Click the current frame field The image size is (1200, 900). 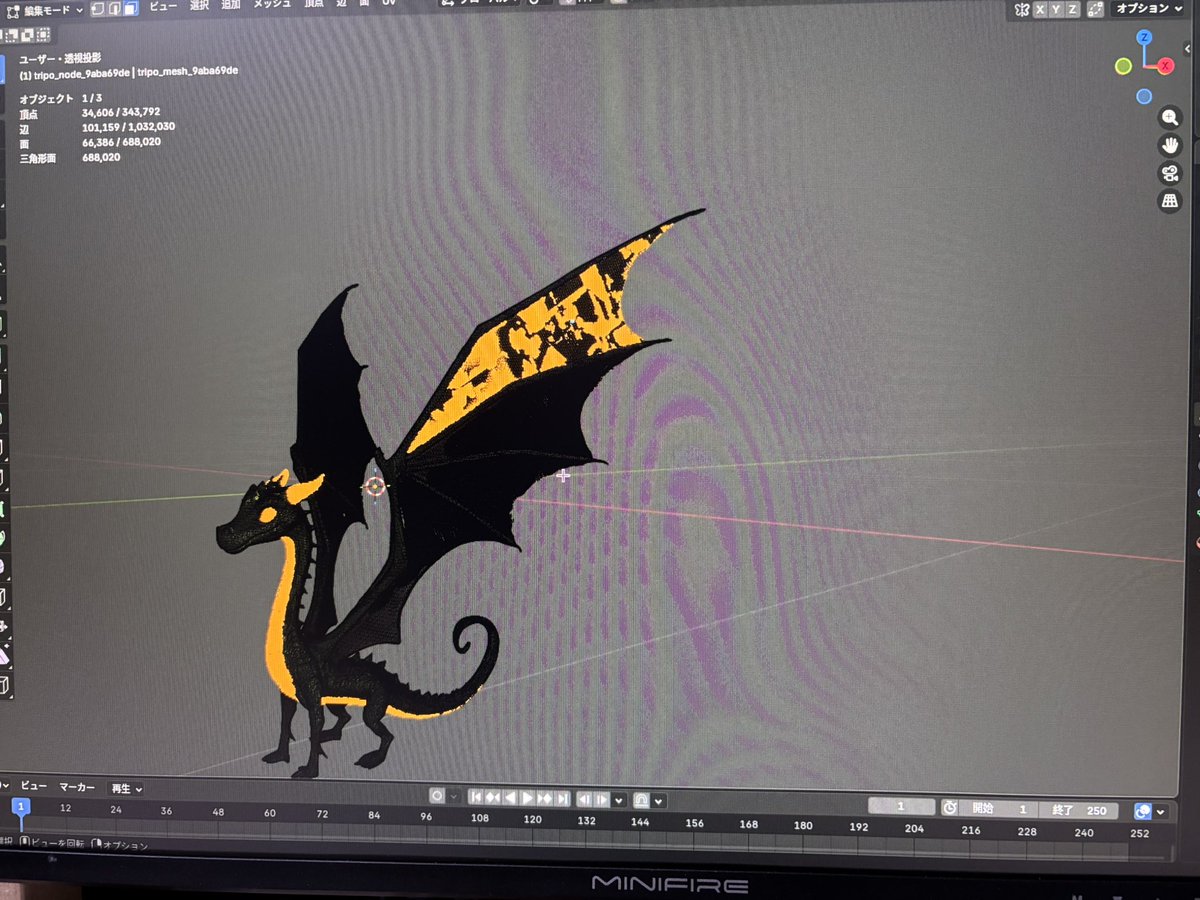[x=901, y=806]
